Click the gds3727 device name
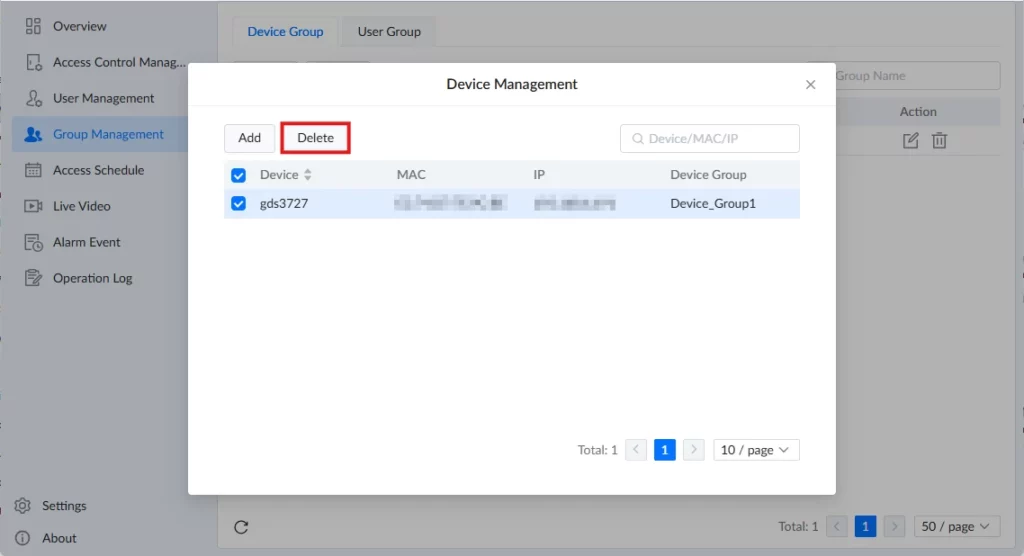The height and width of the screenshot is (556, 1024). [284, 203]
